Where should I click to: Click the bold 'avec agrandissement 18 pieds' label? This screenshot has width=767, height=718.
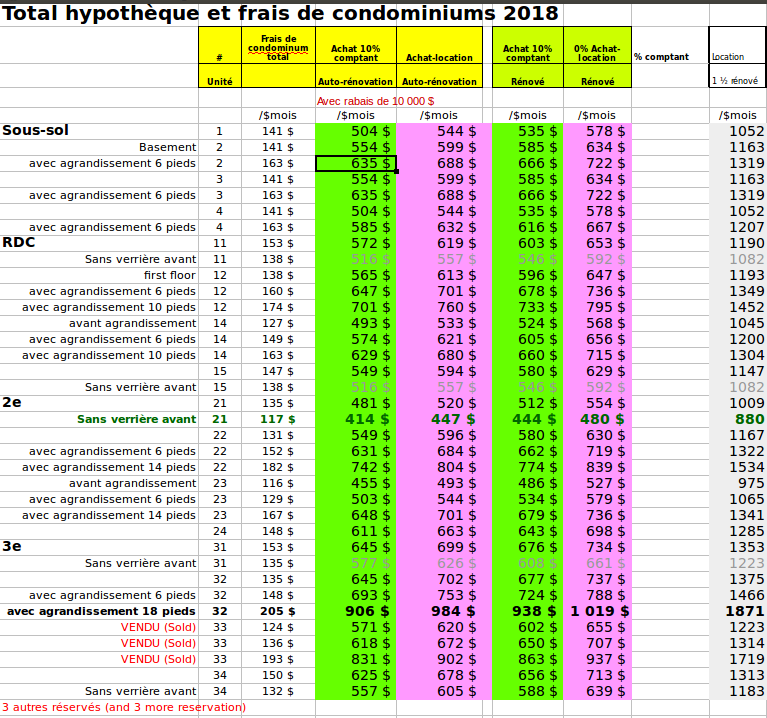pos(101,611)
